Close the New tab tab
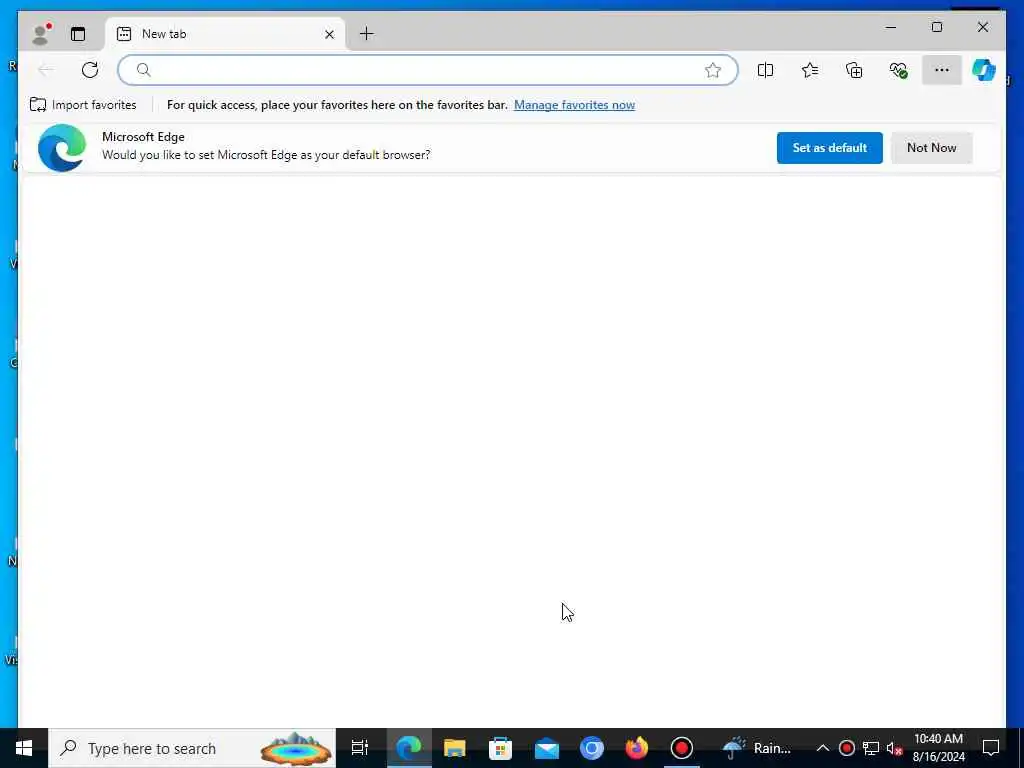The width and height of the screenshot is (1024, 768). point(329,34)
